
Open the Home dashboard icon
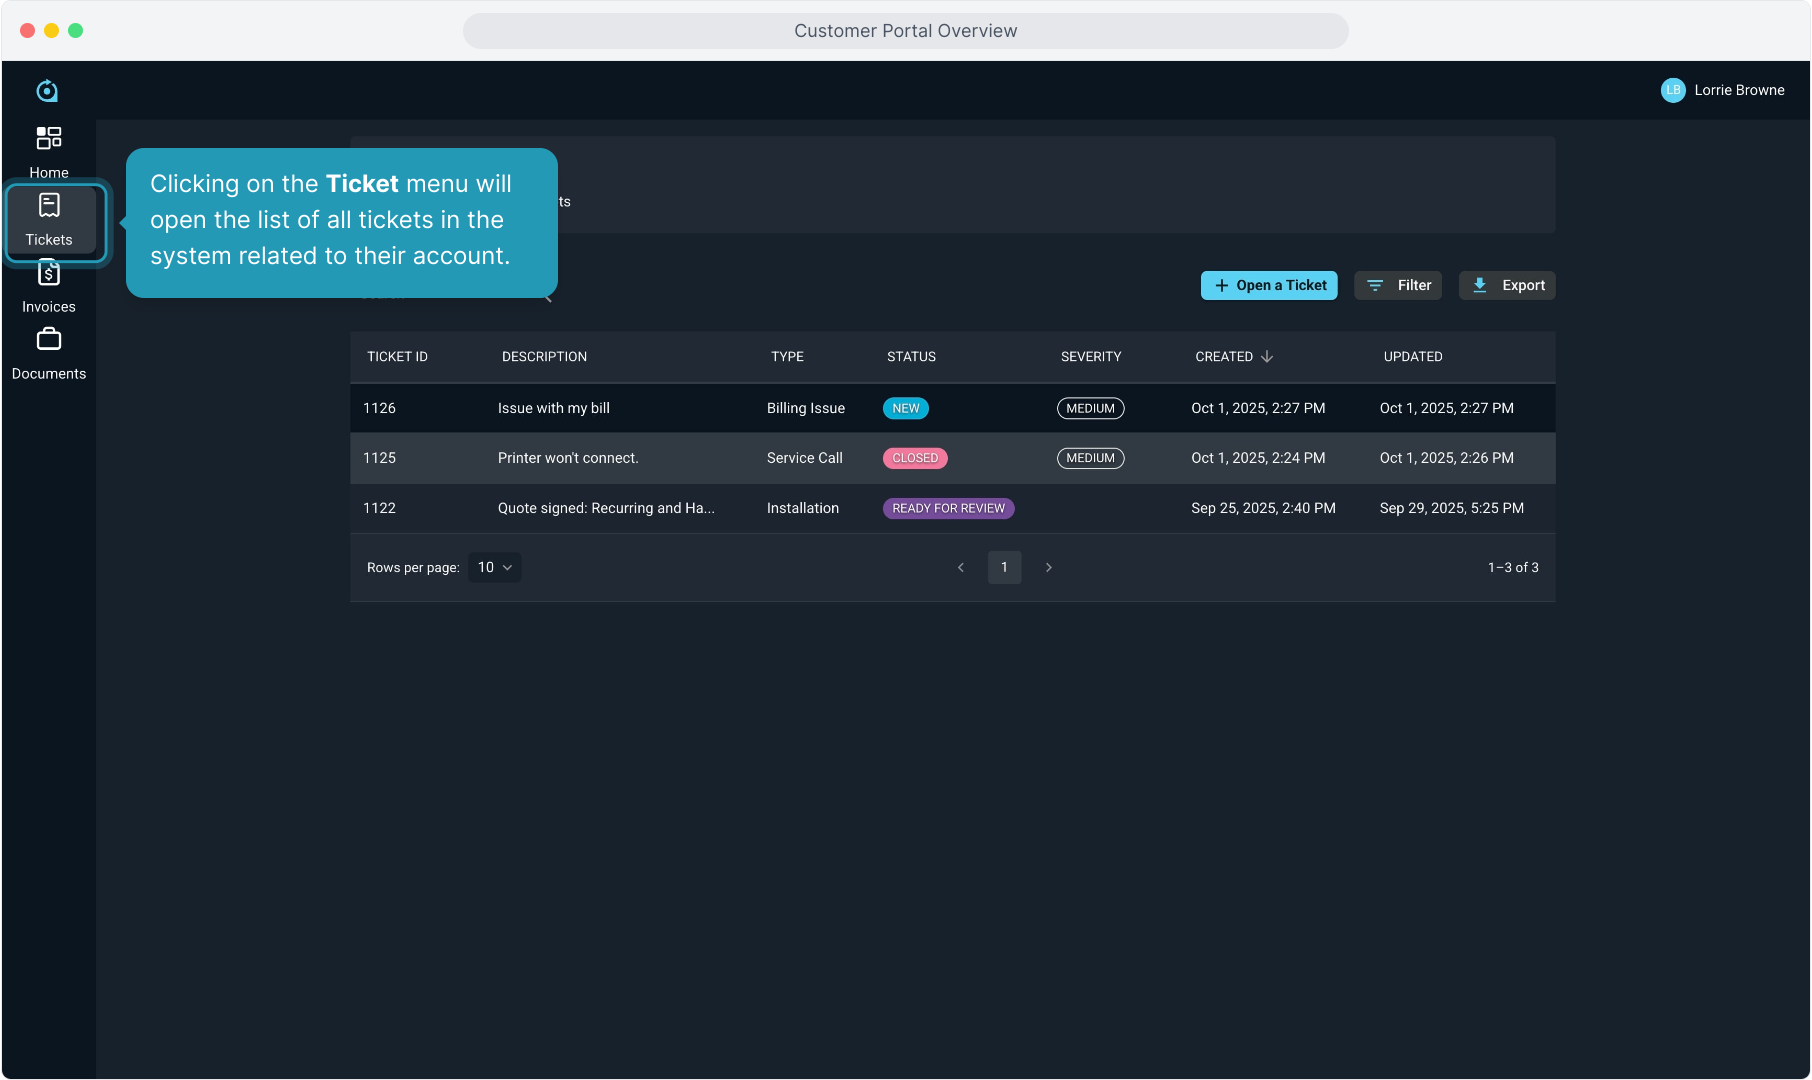[x=48, y=138]
